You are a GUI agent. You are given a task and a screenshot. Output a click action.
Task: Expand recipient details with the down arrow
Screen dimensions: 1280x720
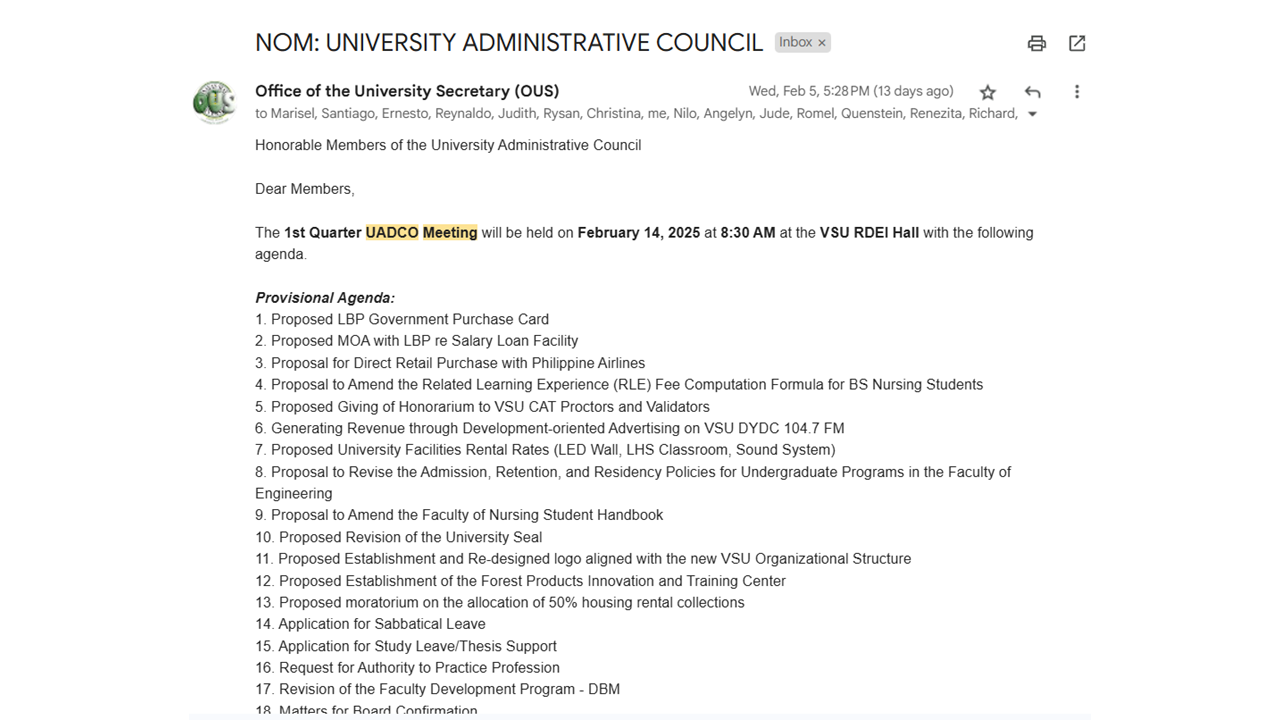coord(1032,114)
